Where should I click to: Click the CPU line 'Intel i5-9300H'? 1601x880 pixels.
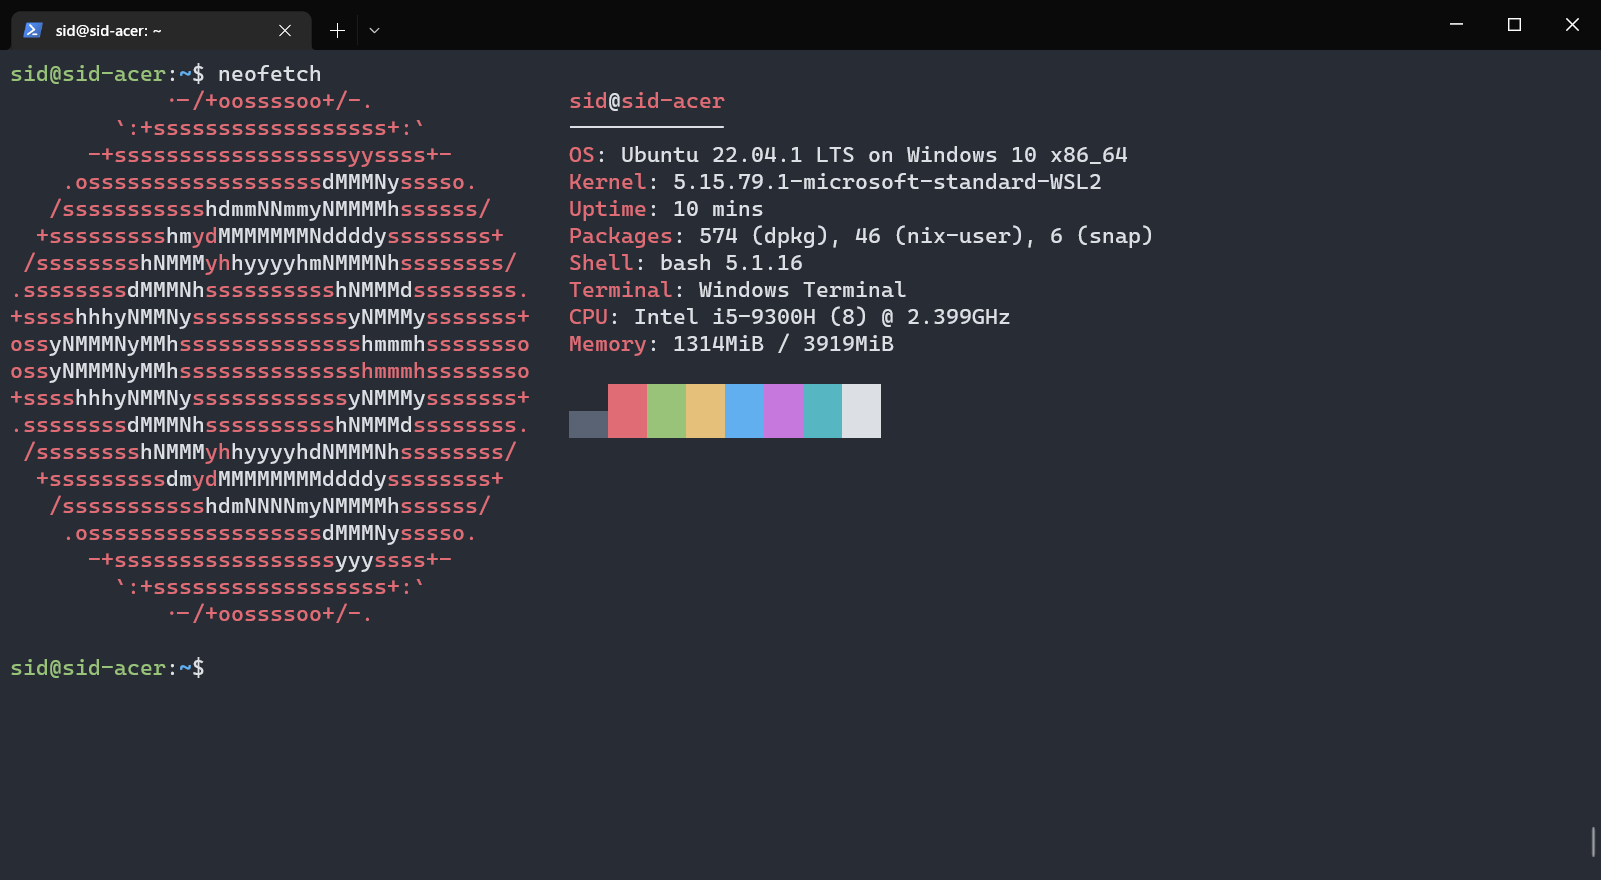pos(725,317)
